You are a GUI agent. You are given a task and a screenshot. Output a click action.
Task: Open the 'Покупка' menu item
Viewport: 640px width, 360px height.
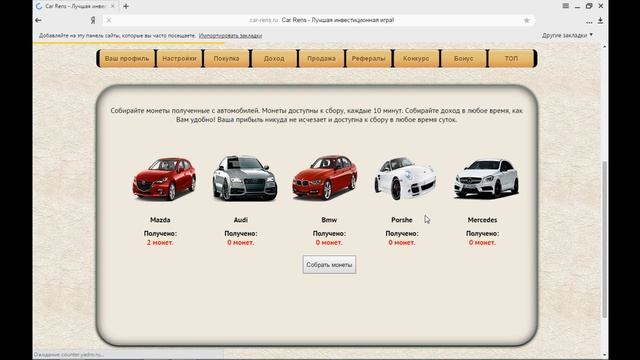tap(227, 58)
